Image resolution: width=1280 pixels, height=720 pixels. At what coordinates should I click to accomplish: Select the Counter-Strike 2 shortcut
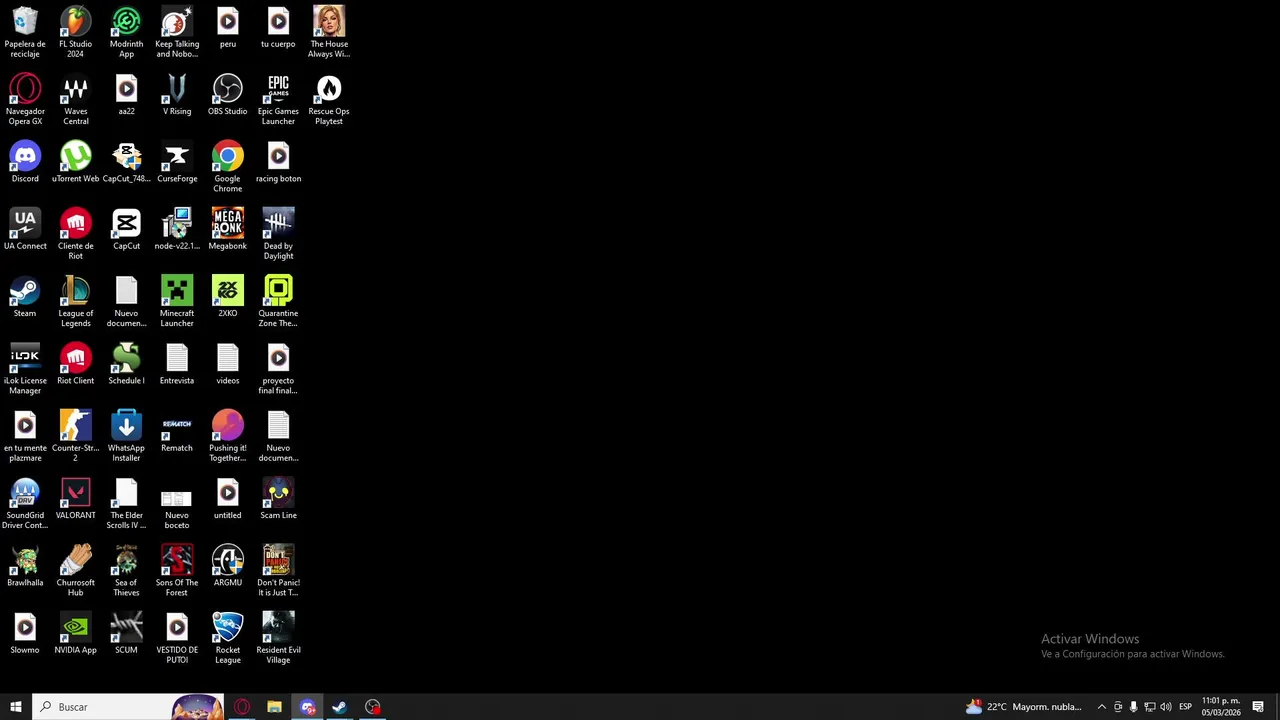click(75, 435)
